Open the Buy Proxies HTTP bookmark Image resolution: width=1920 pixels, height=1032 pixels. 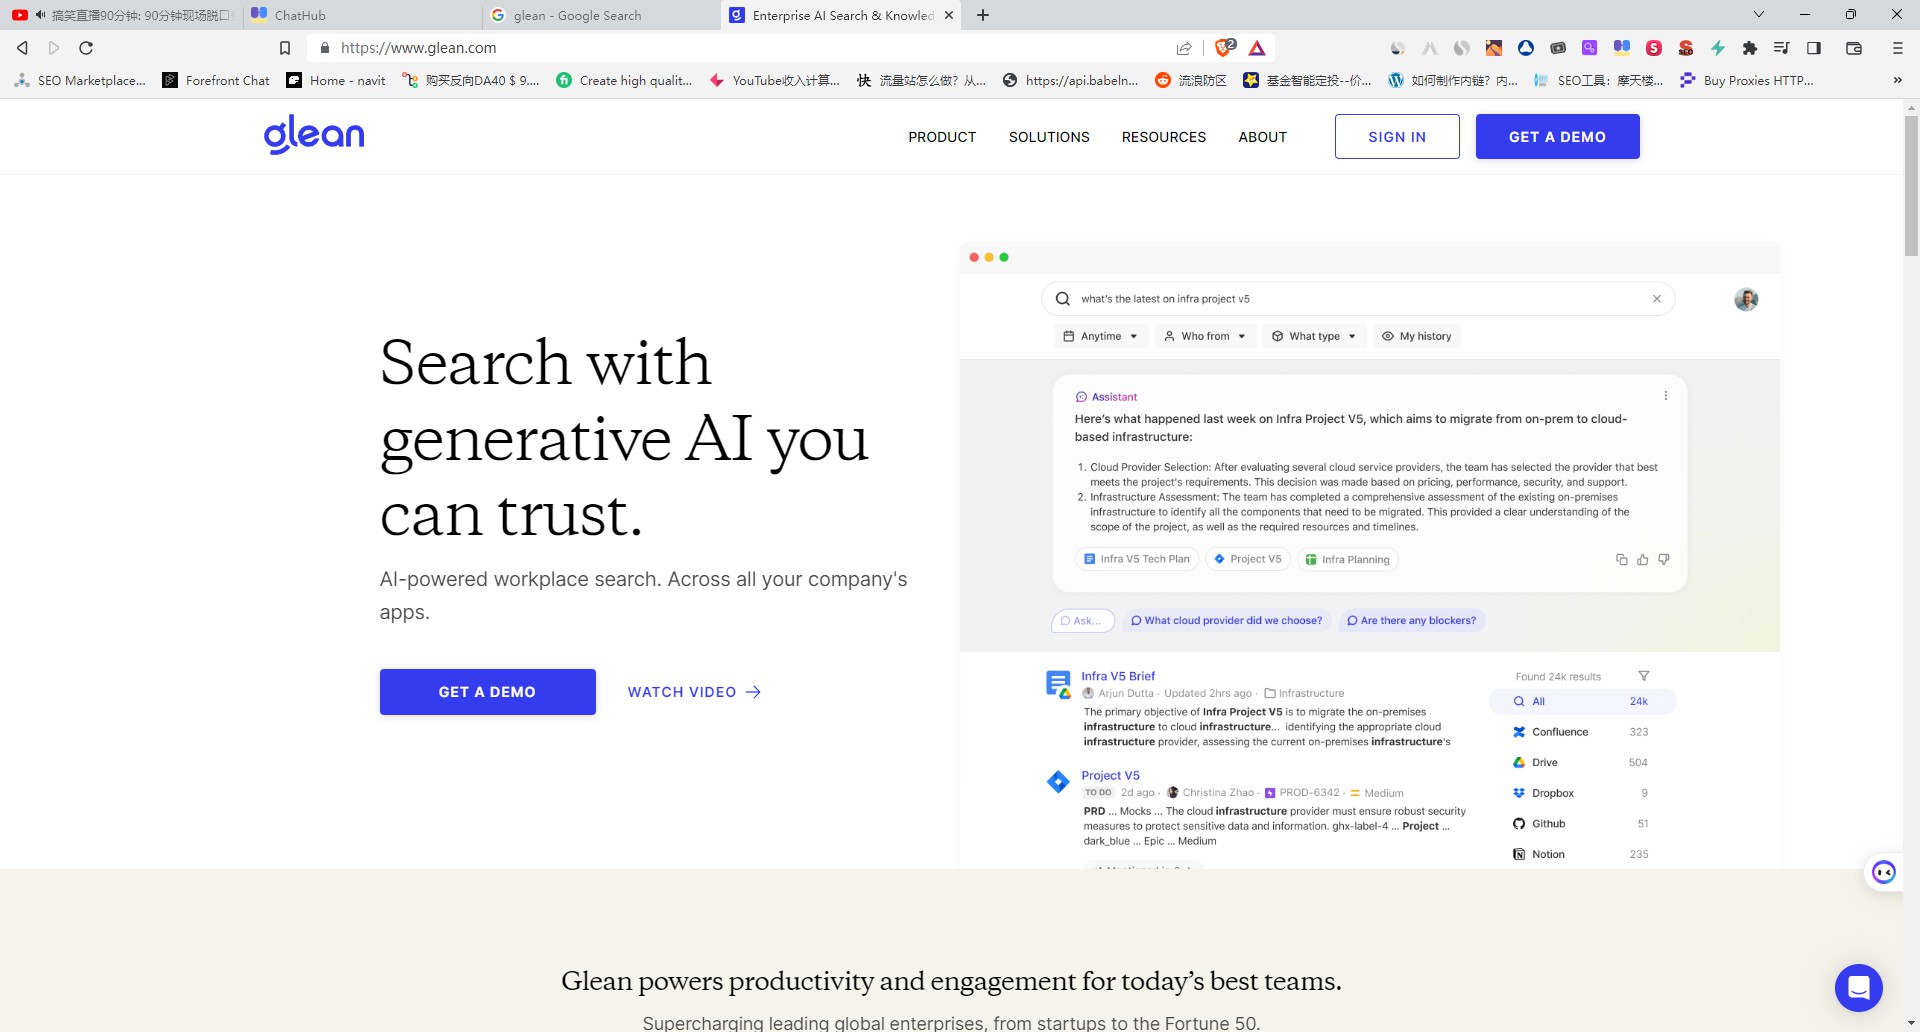(1746, 80)
